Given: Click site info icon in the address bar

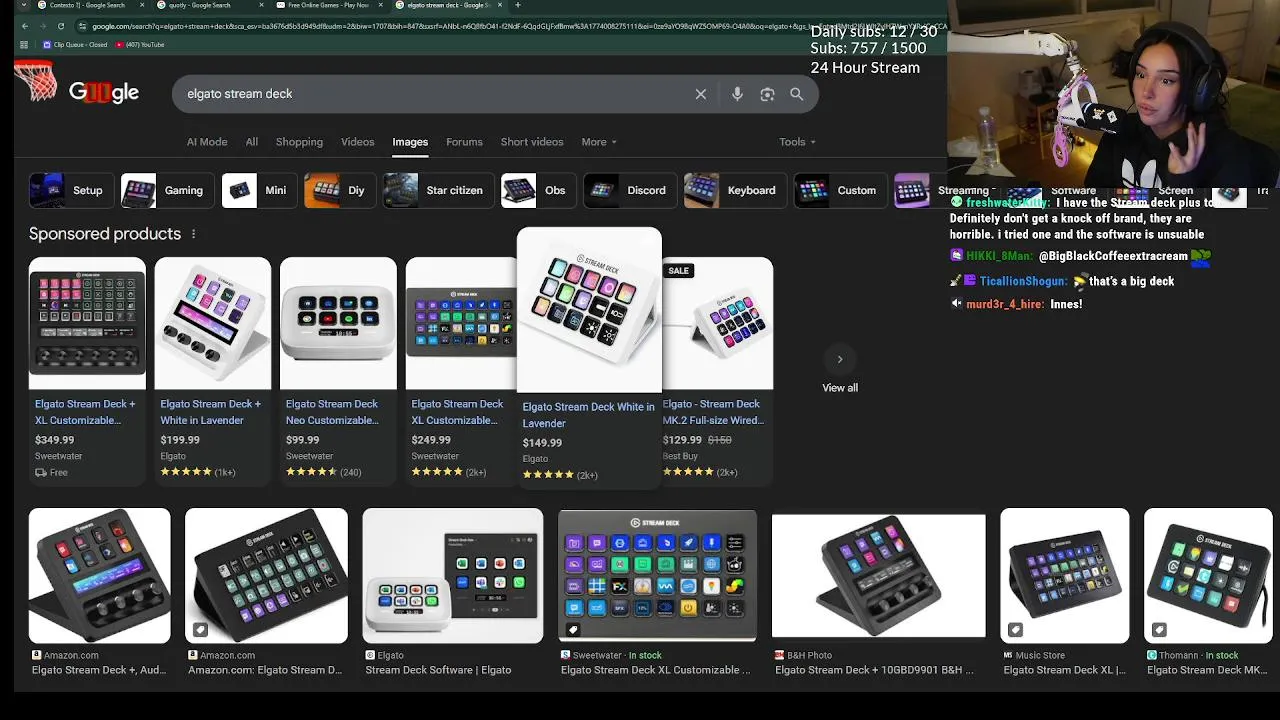Looking at the screenshot, I should (82, 26).
